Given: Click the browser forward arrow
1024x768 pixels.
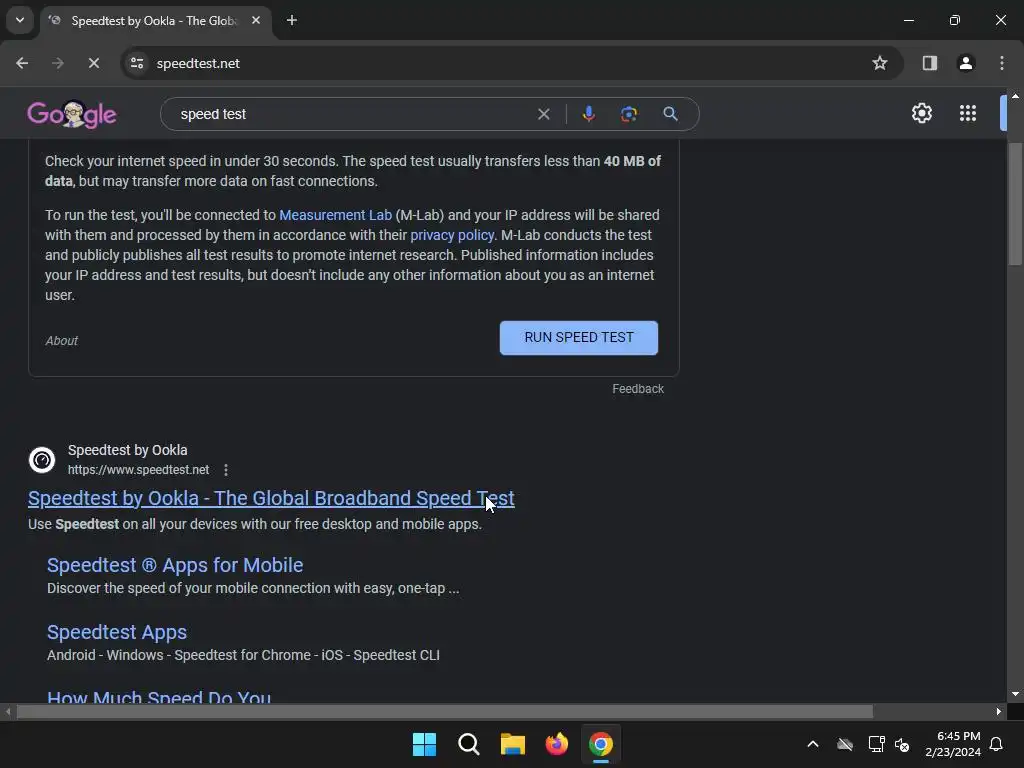Looking at the screenshot, I should [x=57, y=63].
